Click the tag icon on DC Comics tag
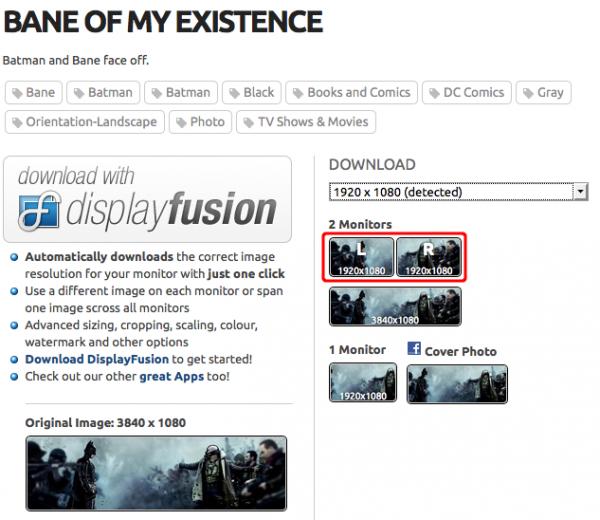The height and width of the screenshot is (520, 600). pos(434,93)
